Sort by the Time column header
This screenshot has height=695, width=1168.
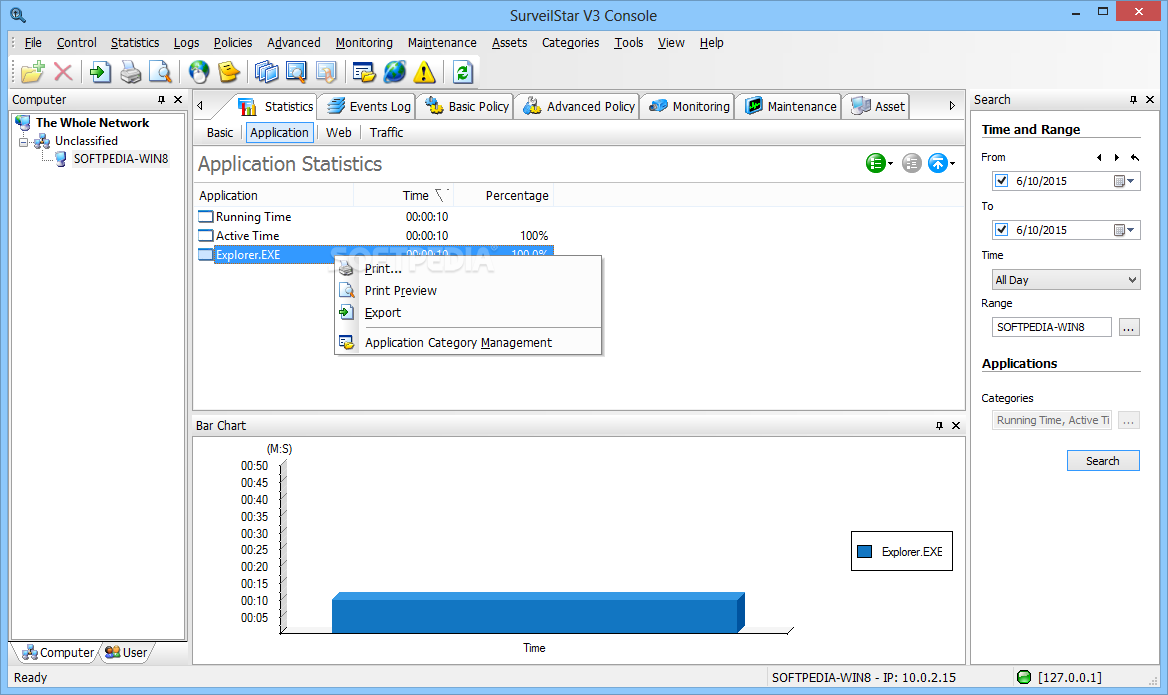pos(403,195)
